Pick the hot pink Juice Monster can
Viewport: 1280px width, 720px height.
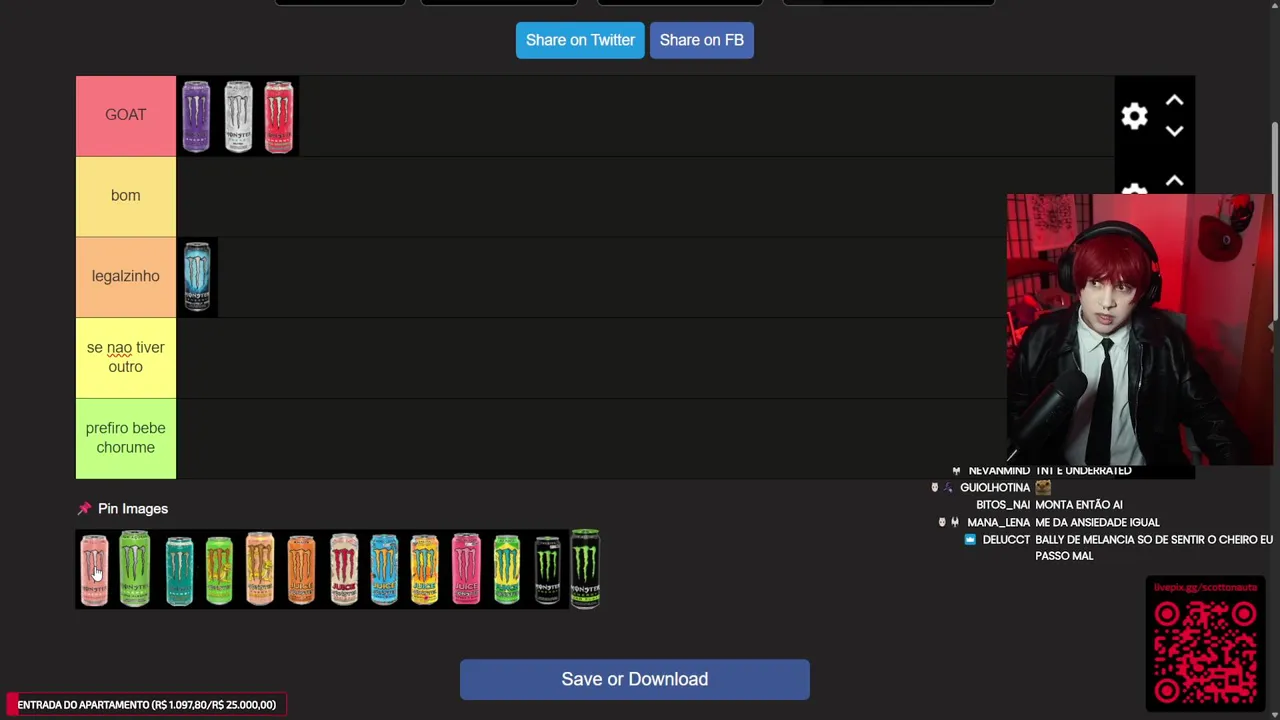coord(466,569)
